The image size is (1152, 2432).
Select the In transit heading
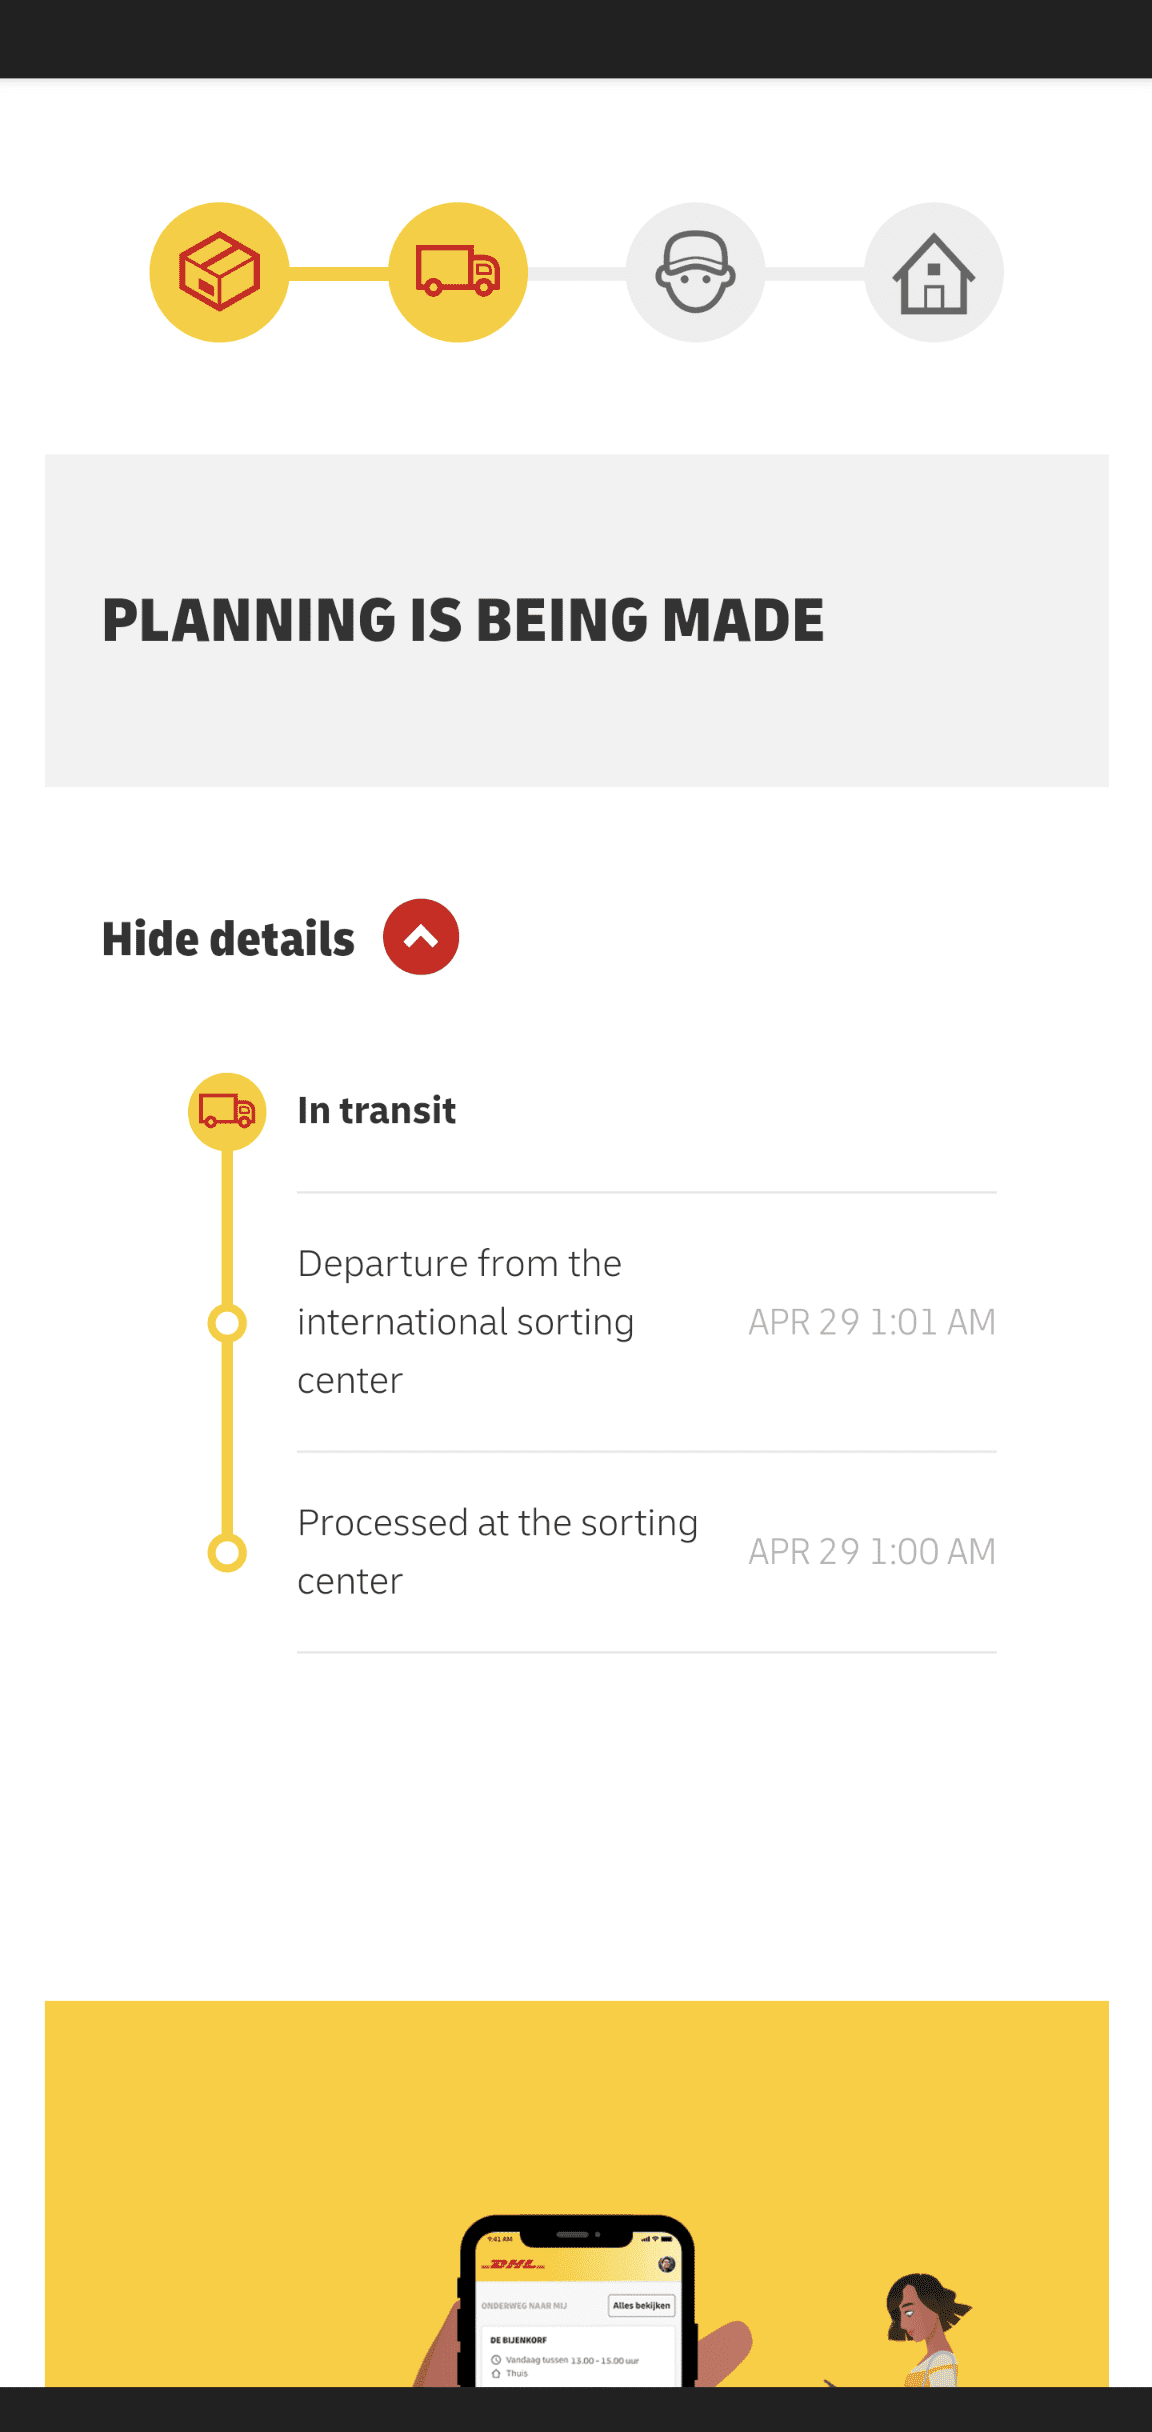[x=376, y=1111]
